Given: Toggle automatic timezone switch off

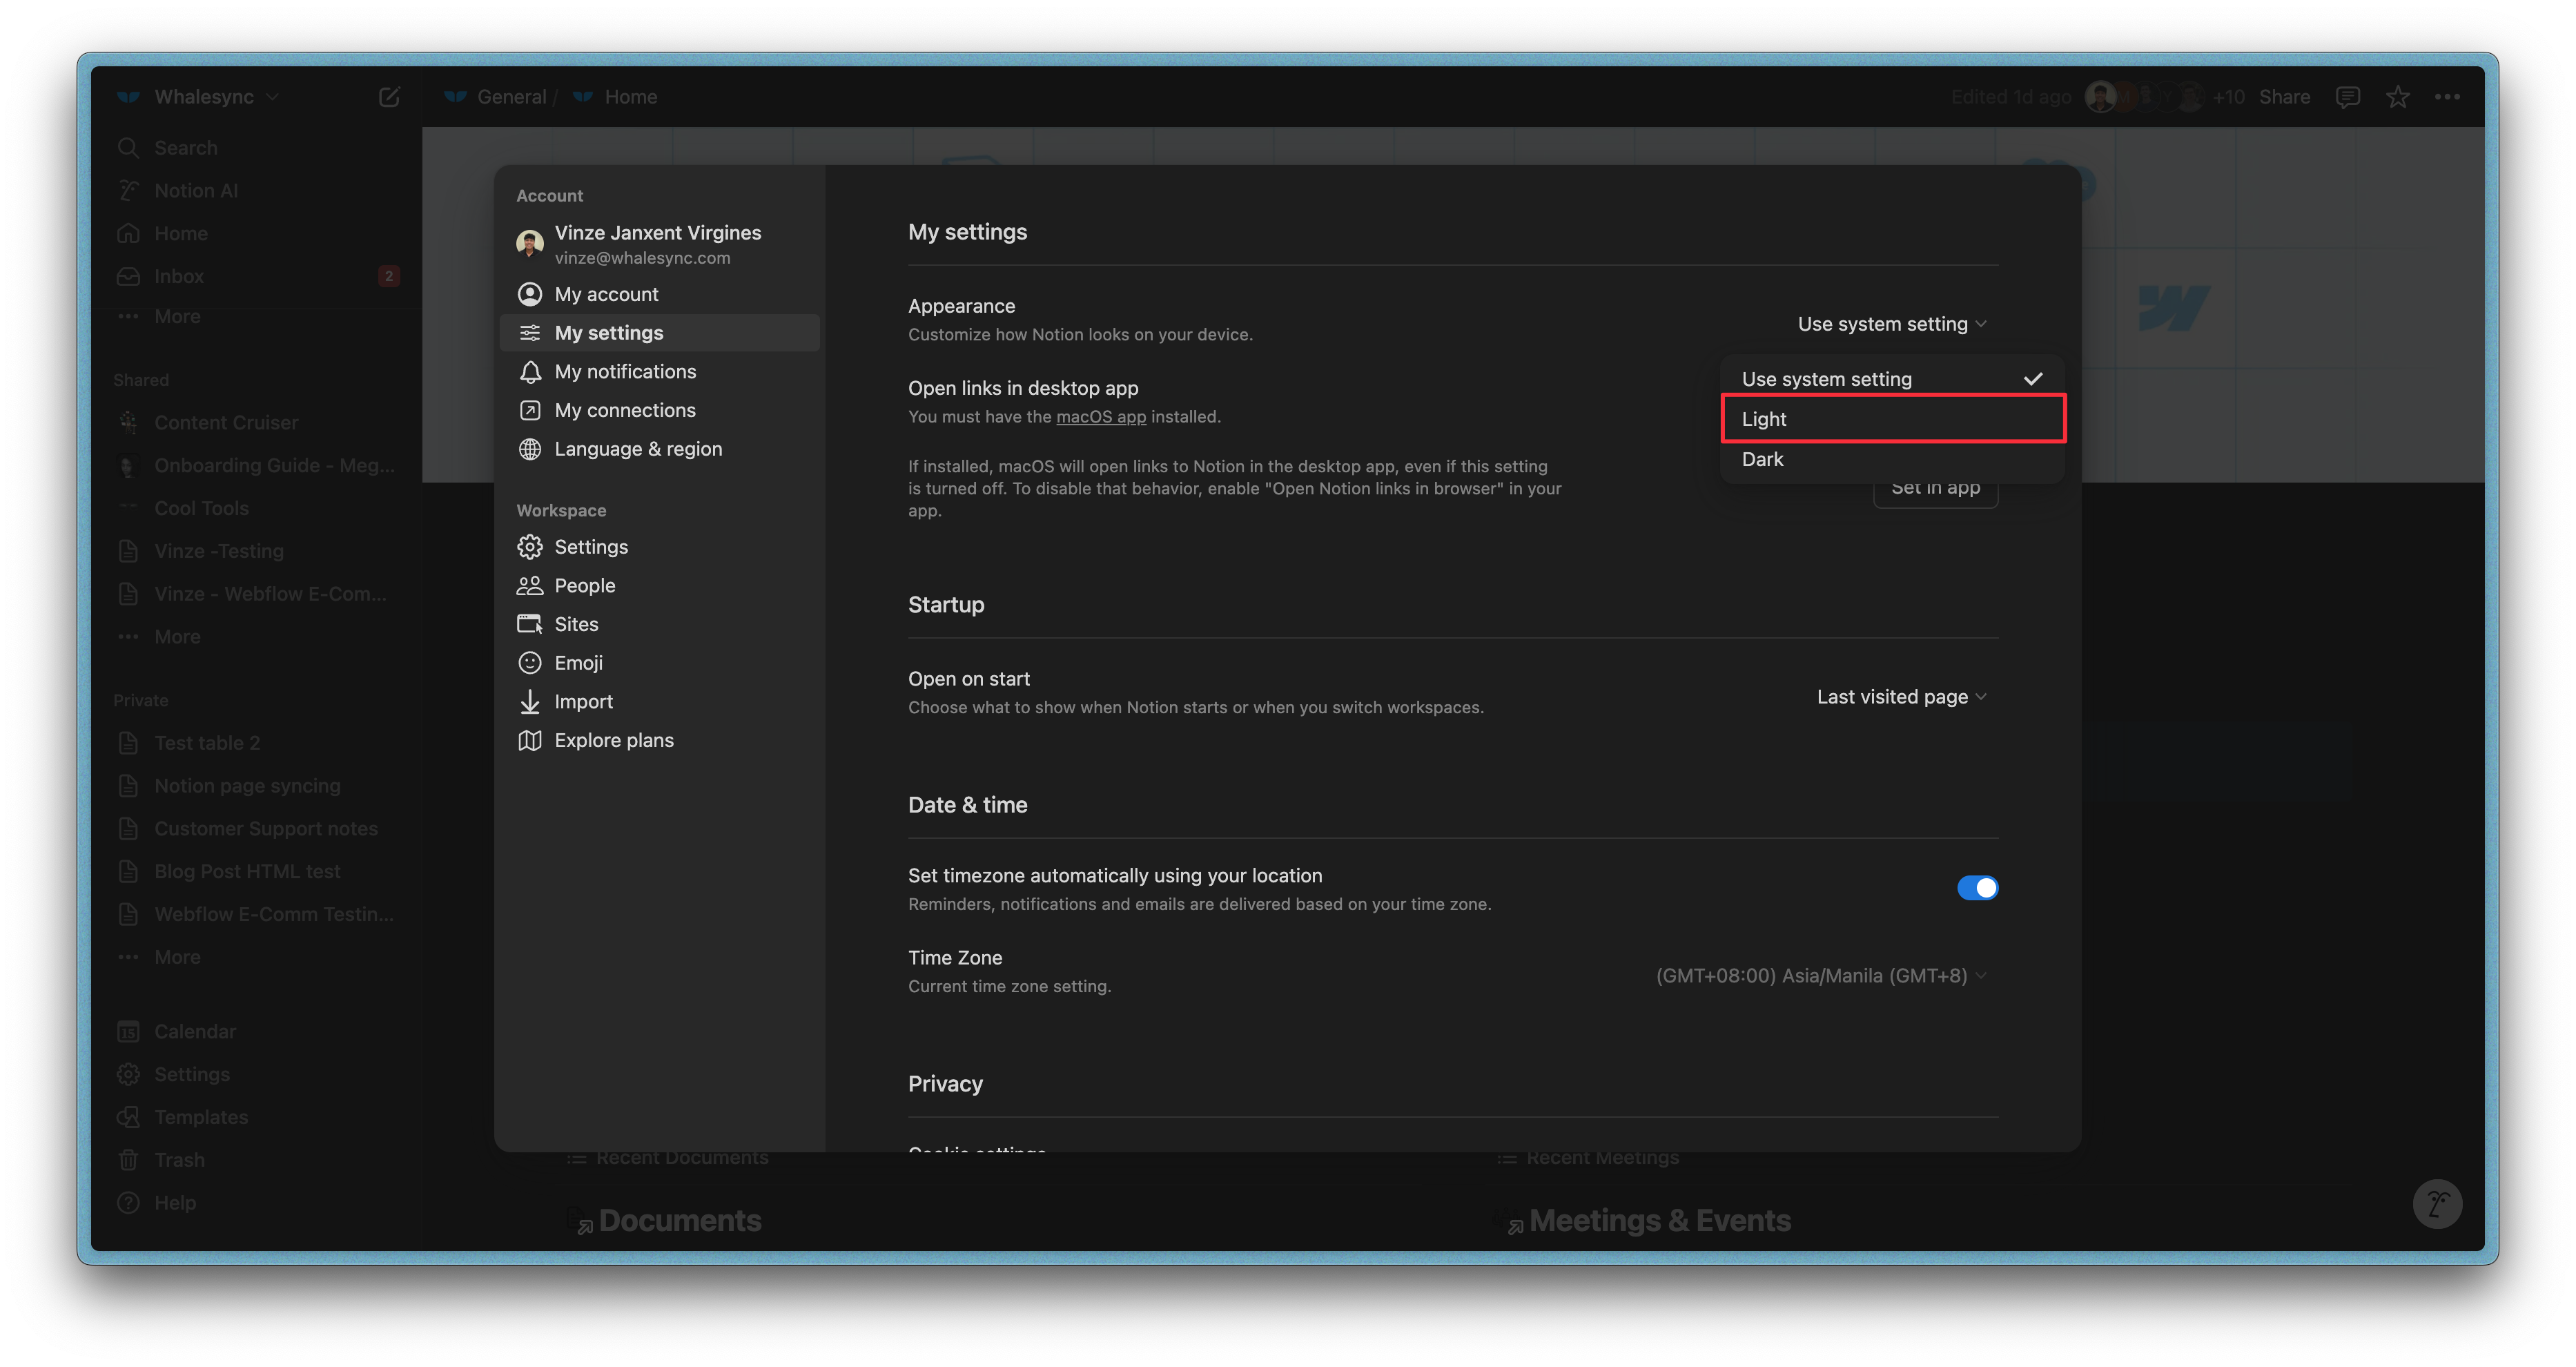Looking at the screenshot, I should pos(1976,888).
